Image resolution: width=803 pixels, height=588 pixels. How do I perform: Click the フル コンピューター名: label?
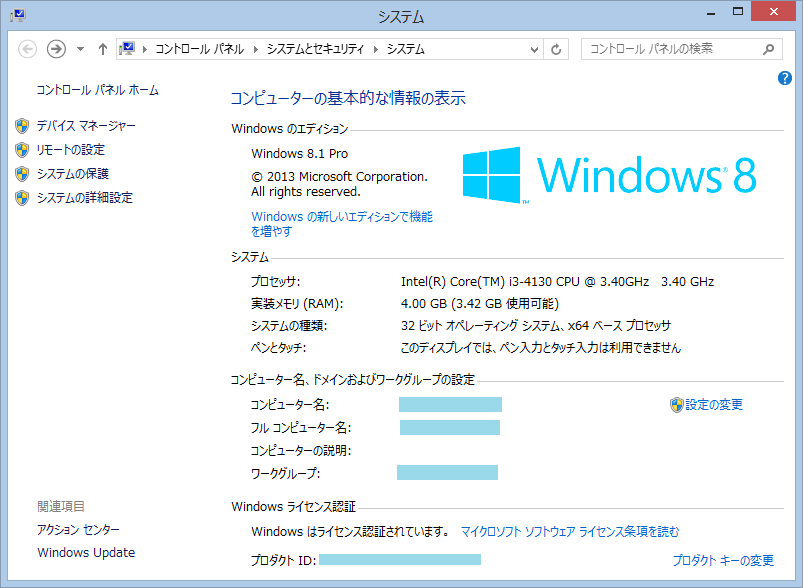(x=301, y=428)
